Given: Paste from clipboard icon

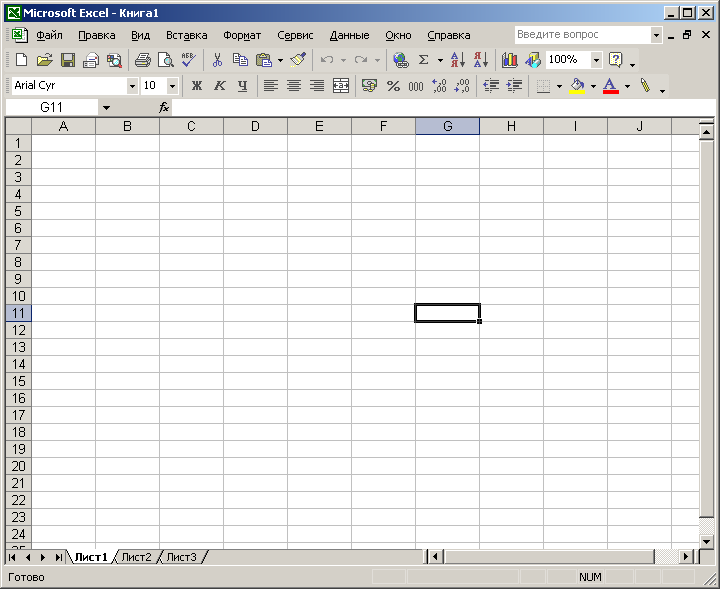Looking at the screenshot, I should tap(264, 60).
